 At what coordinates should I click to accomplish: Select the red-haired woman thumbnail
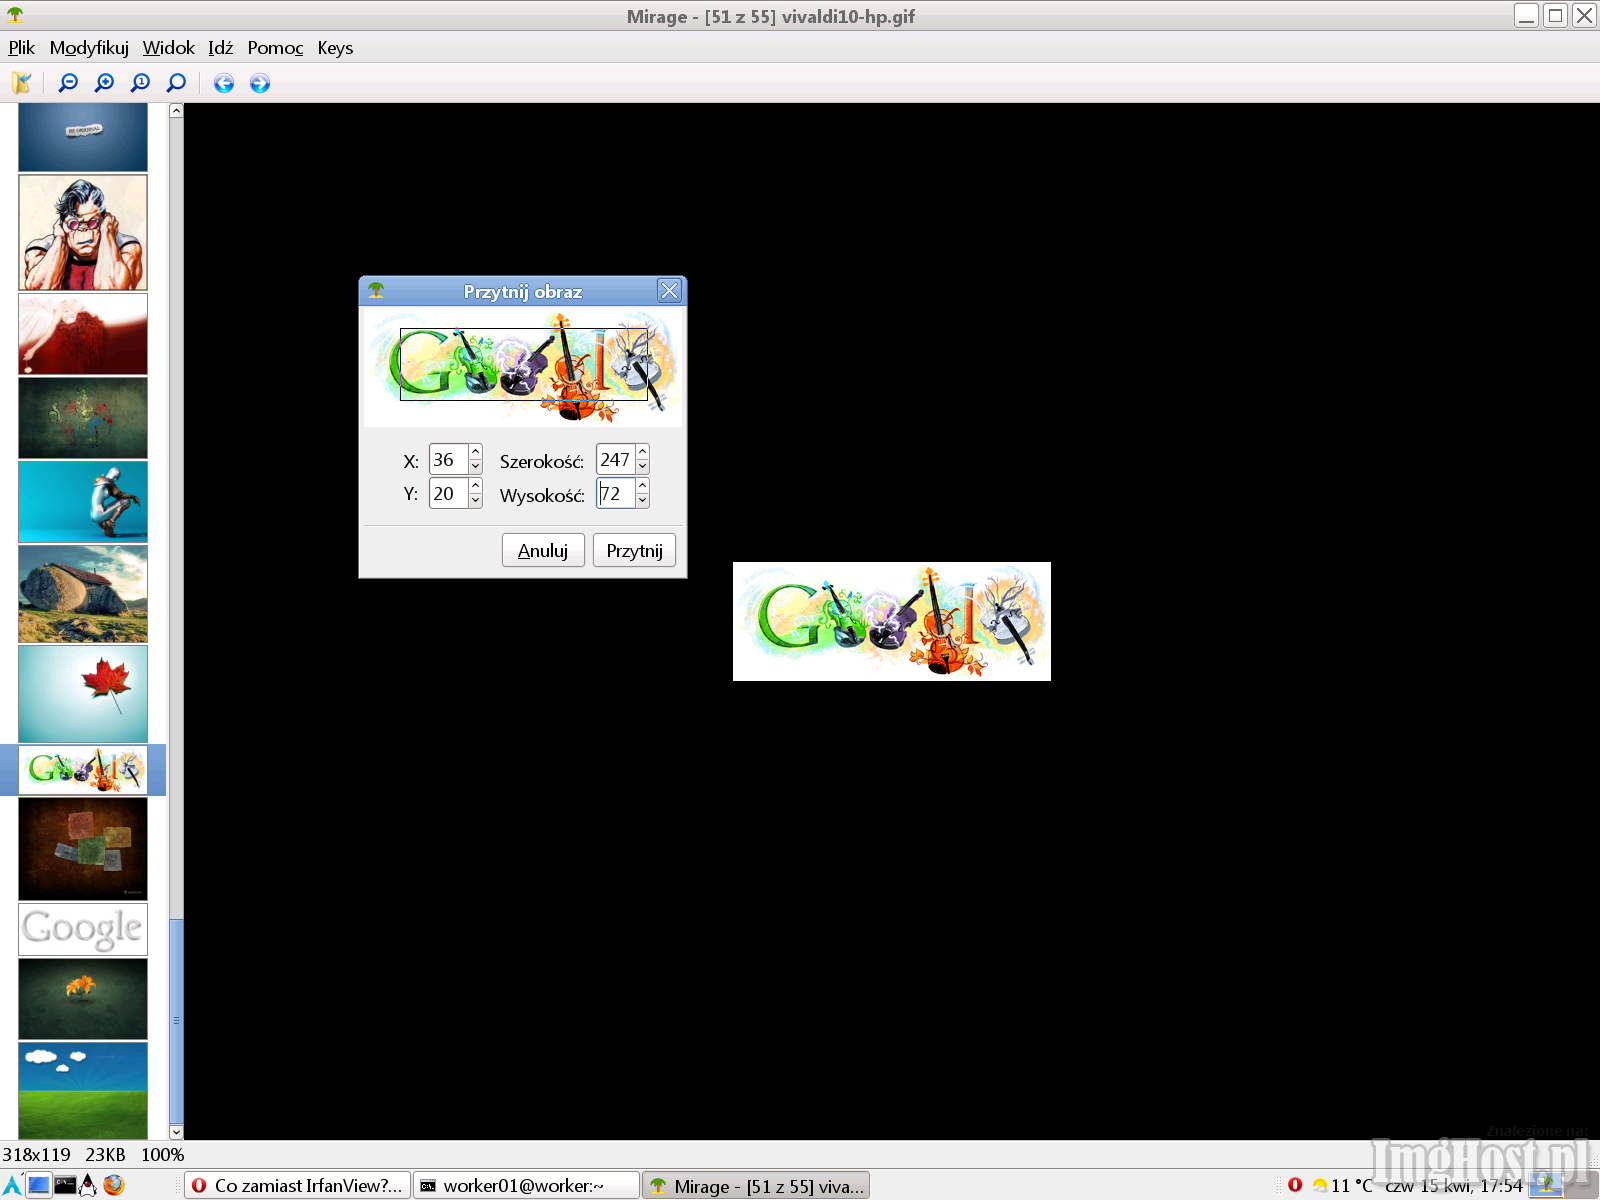(83, 334)
